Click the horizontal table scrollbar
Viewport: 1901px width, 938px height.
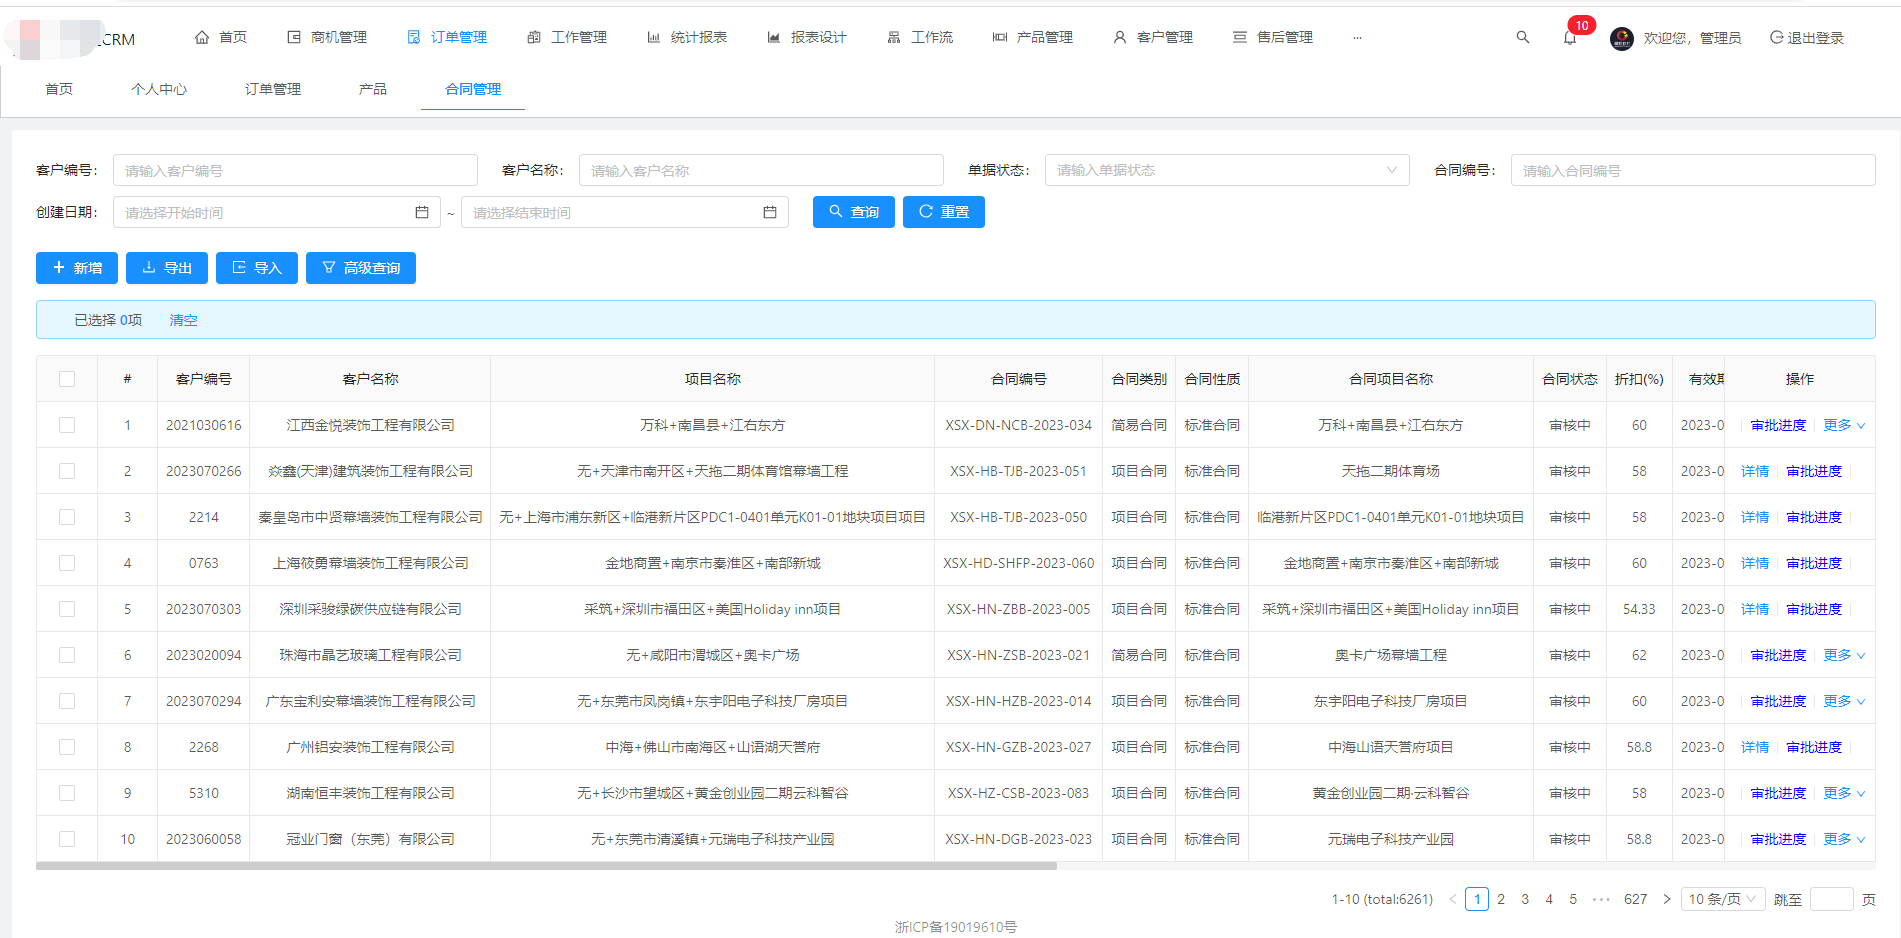click(546, 866)
